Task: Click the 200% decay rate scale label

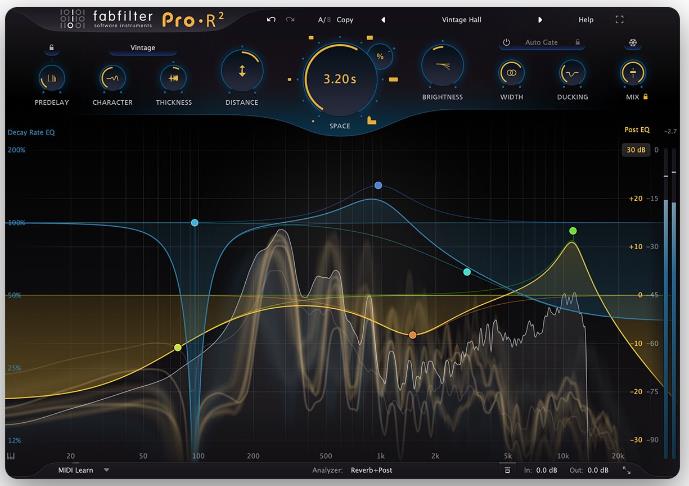Action: tap(16, 150)
